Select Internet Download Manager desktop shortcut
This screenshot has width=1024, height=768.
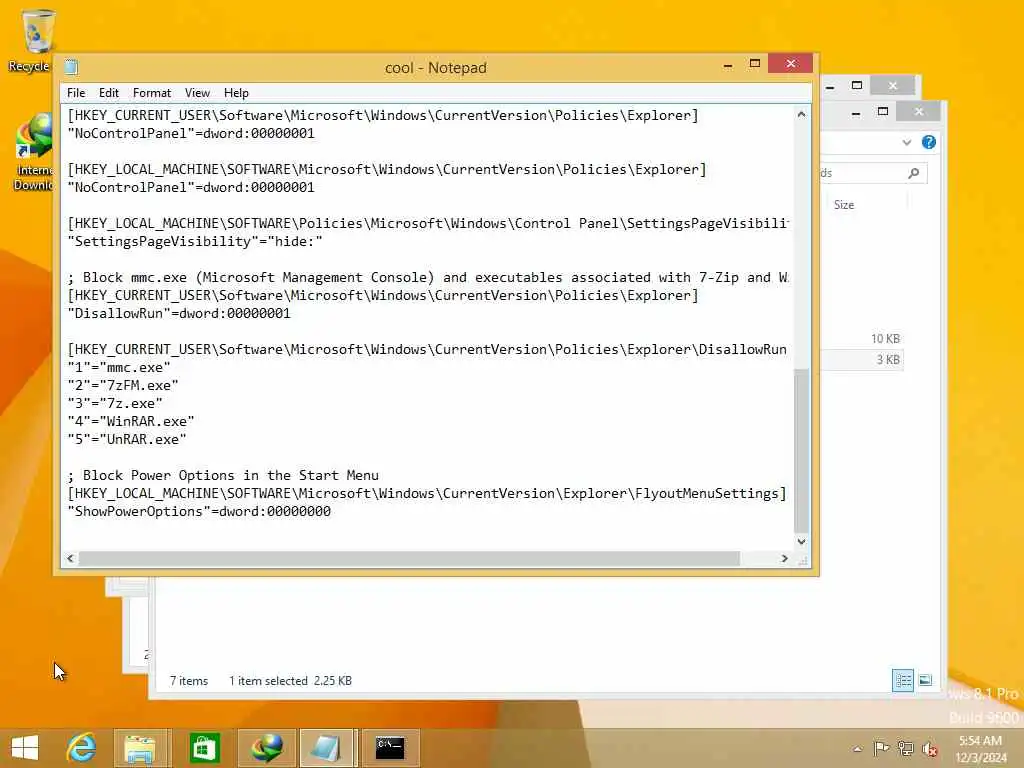tap(33, 153)
